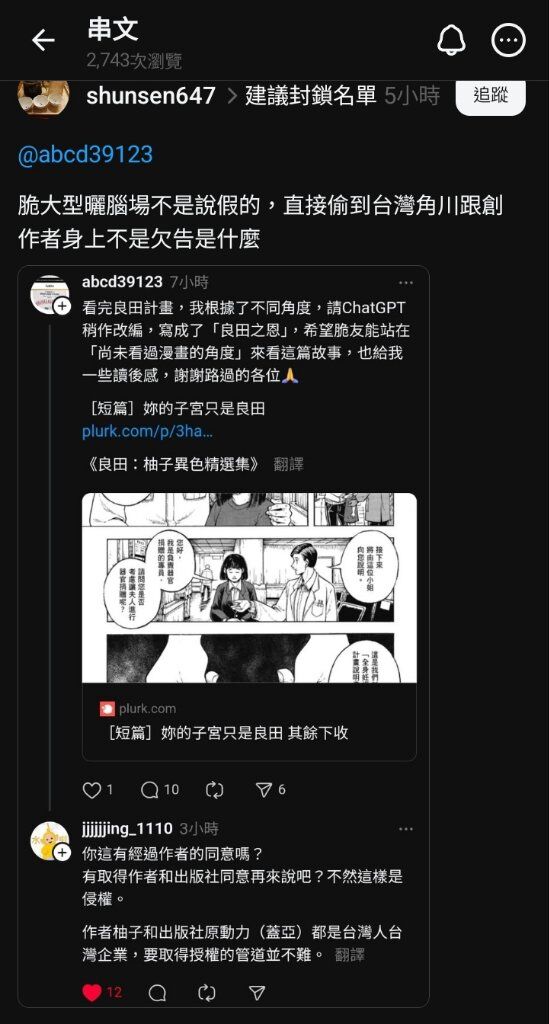Follow abcd39123 via avatar plus badge
This screenshot has width=549, height=1024.
click(x=62, y=306)
